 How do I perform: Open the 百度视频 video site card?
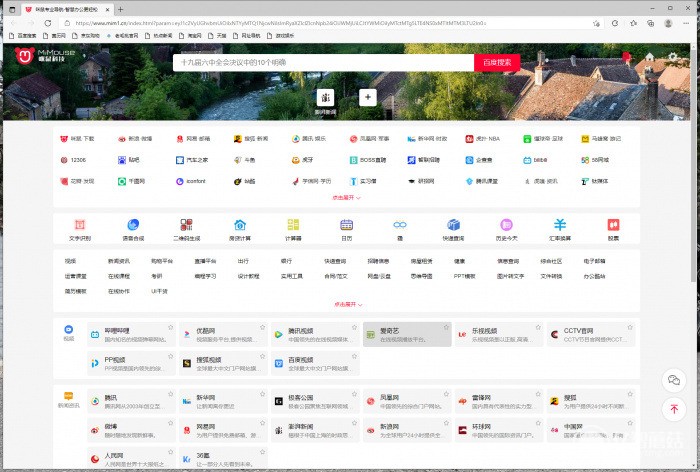coord(315,363)
